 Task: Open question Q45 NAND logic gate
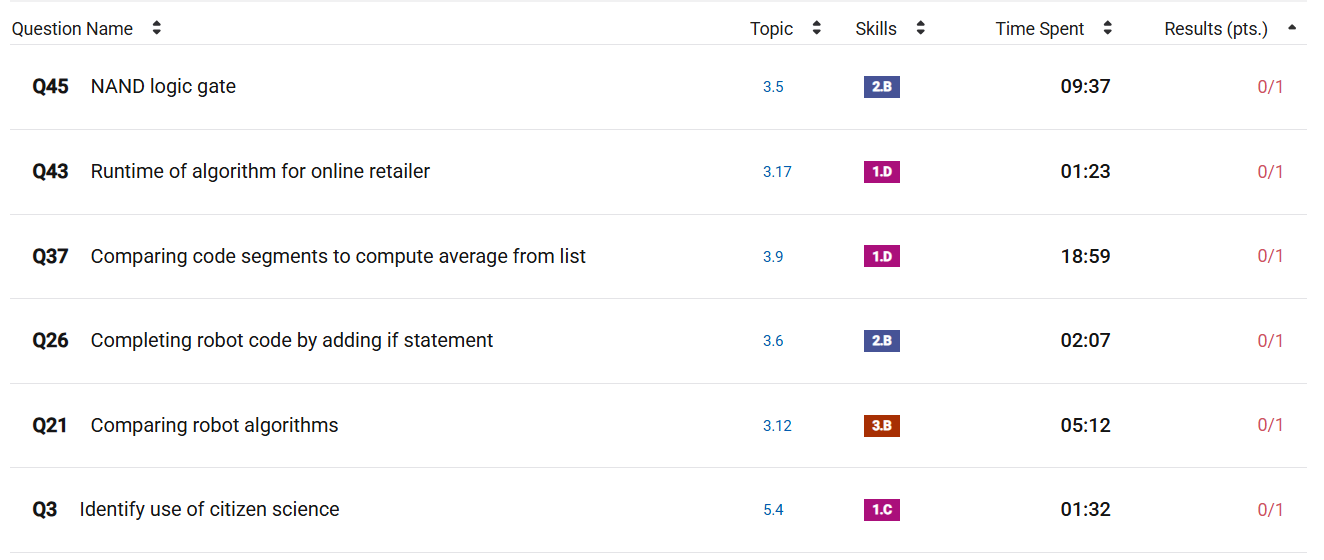[x=163, y=87]
